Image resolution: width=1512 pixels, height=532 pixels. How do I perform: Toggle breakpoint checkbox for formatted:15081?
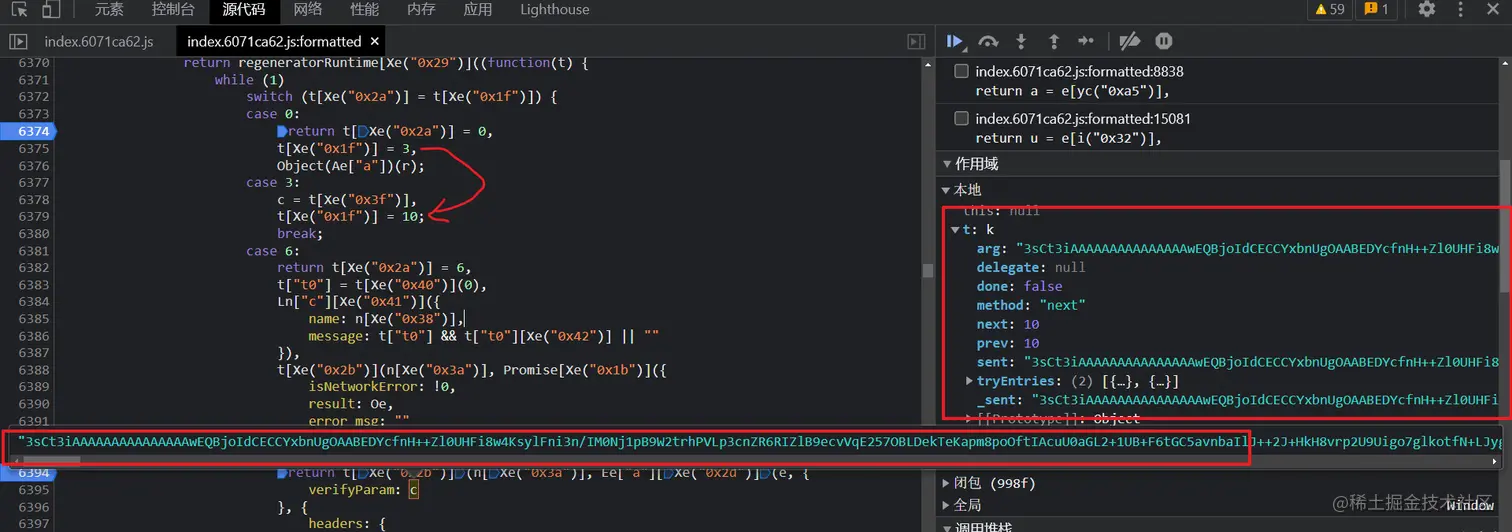[x=961, y=119]
